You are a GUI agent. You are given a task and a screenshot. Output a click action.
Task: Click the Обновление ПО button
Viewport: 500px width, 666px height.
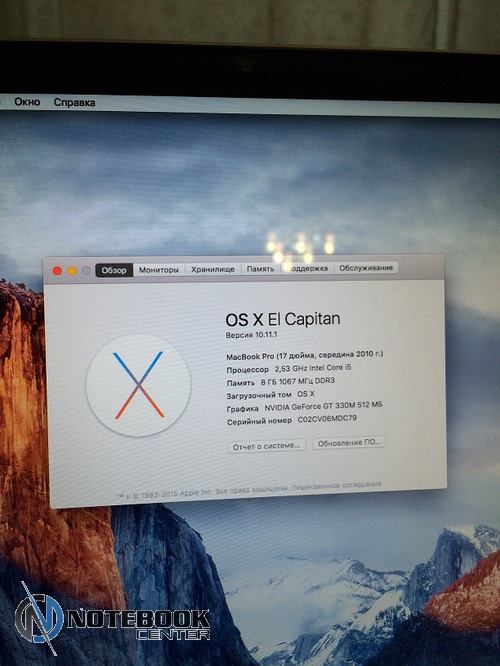click(349, 443)
